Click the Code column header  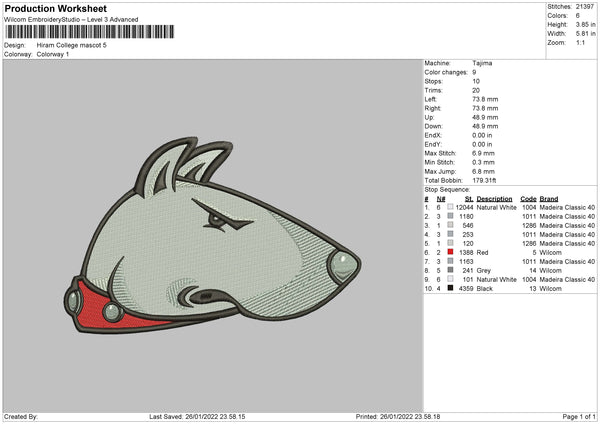point(528,199)
